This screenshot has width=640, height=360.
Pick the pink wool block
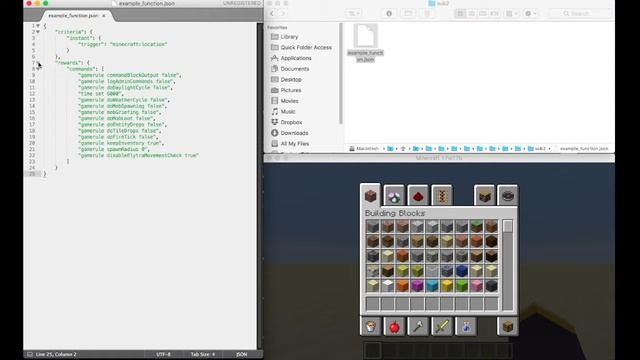[x=476, y=285]
